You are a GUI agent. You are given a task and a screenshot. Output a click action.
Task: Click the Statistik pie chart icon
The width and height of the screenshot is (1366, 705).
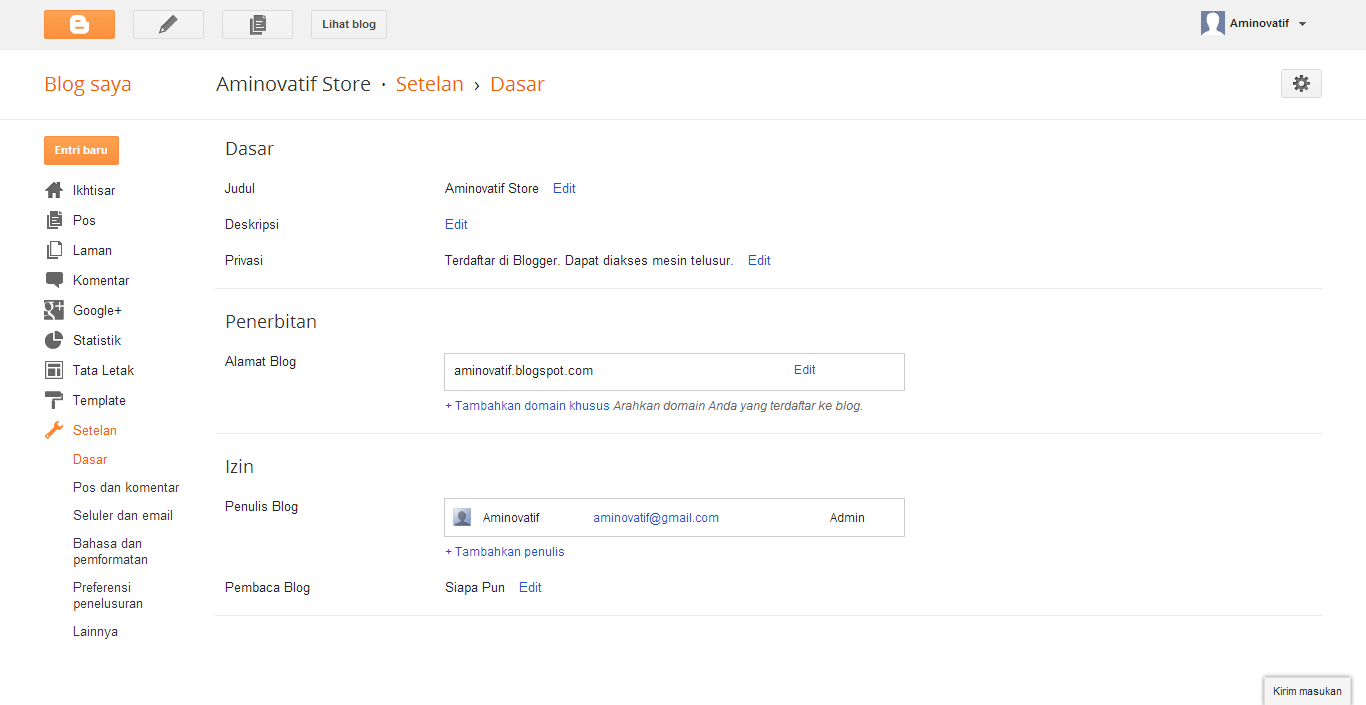tap(55, 340)
